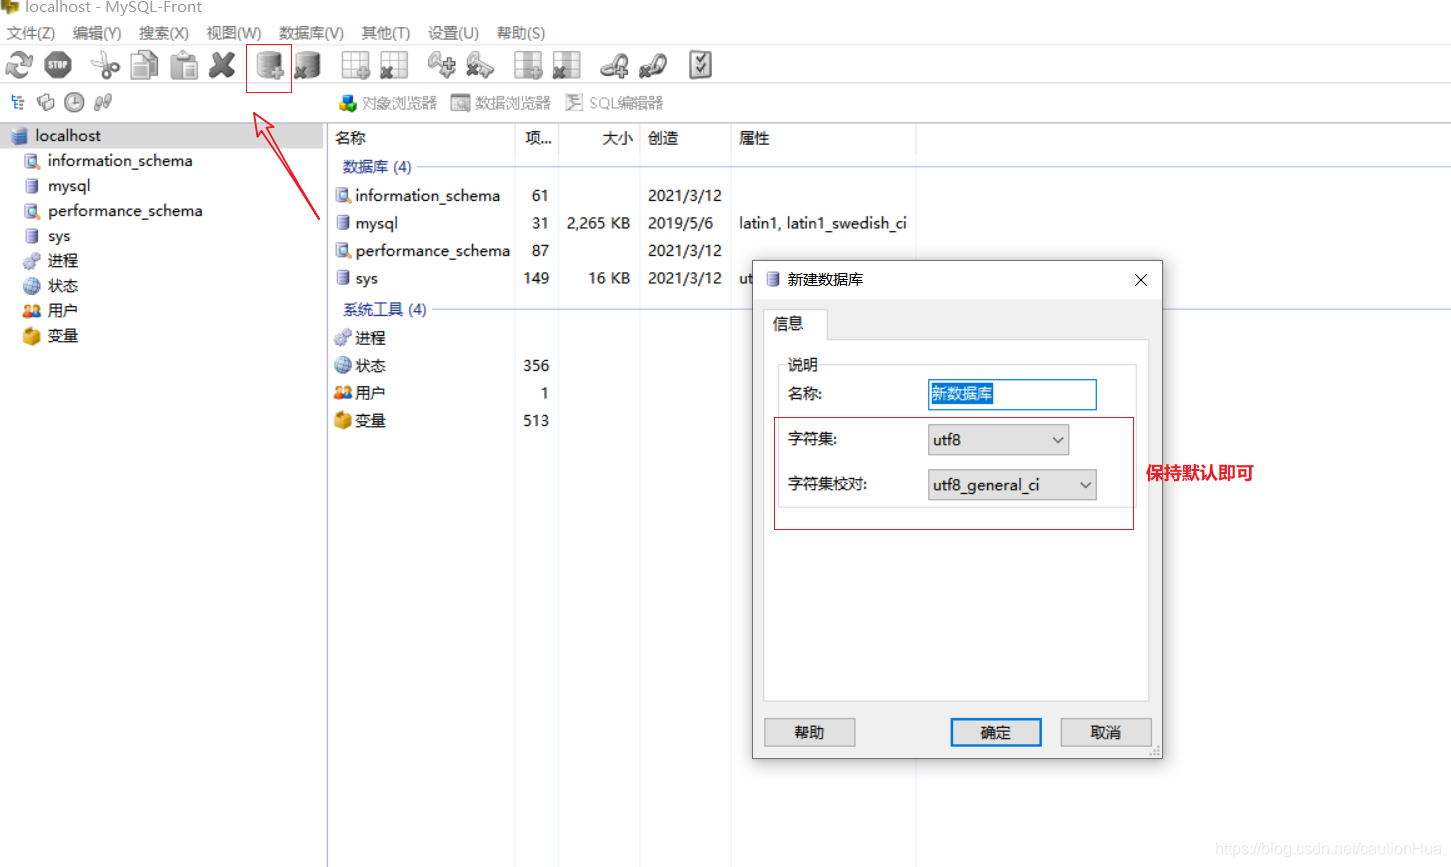Click the Refresh toolbar icon
1451x867 pixels.
click(x=19, y=66)
